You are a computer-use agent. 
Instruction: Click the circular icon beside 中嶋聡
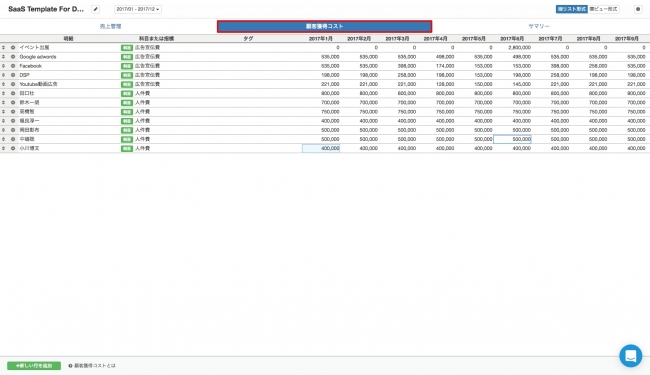[x=13, y=139]
